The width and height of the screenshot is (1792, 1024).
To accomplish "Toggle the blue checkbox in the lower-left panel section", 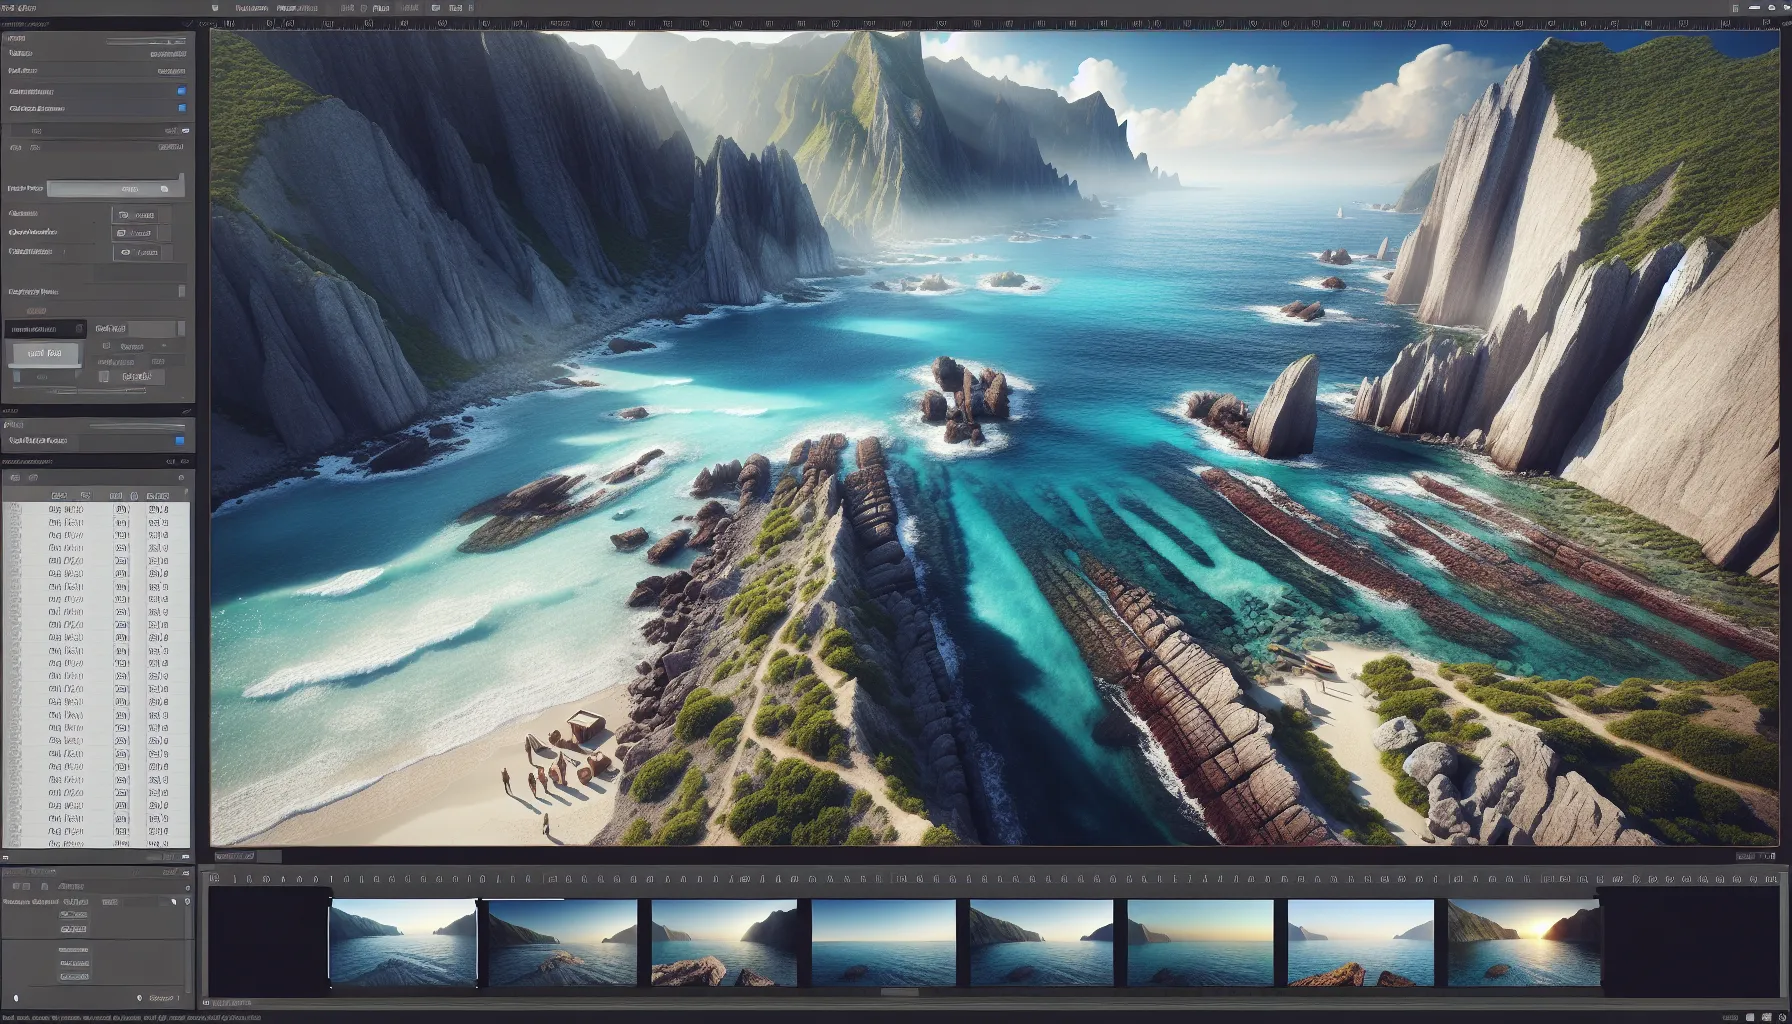I will pyautogui.click(x=180, y=440).
